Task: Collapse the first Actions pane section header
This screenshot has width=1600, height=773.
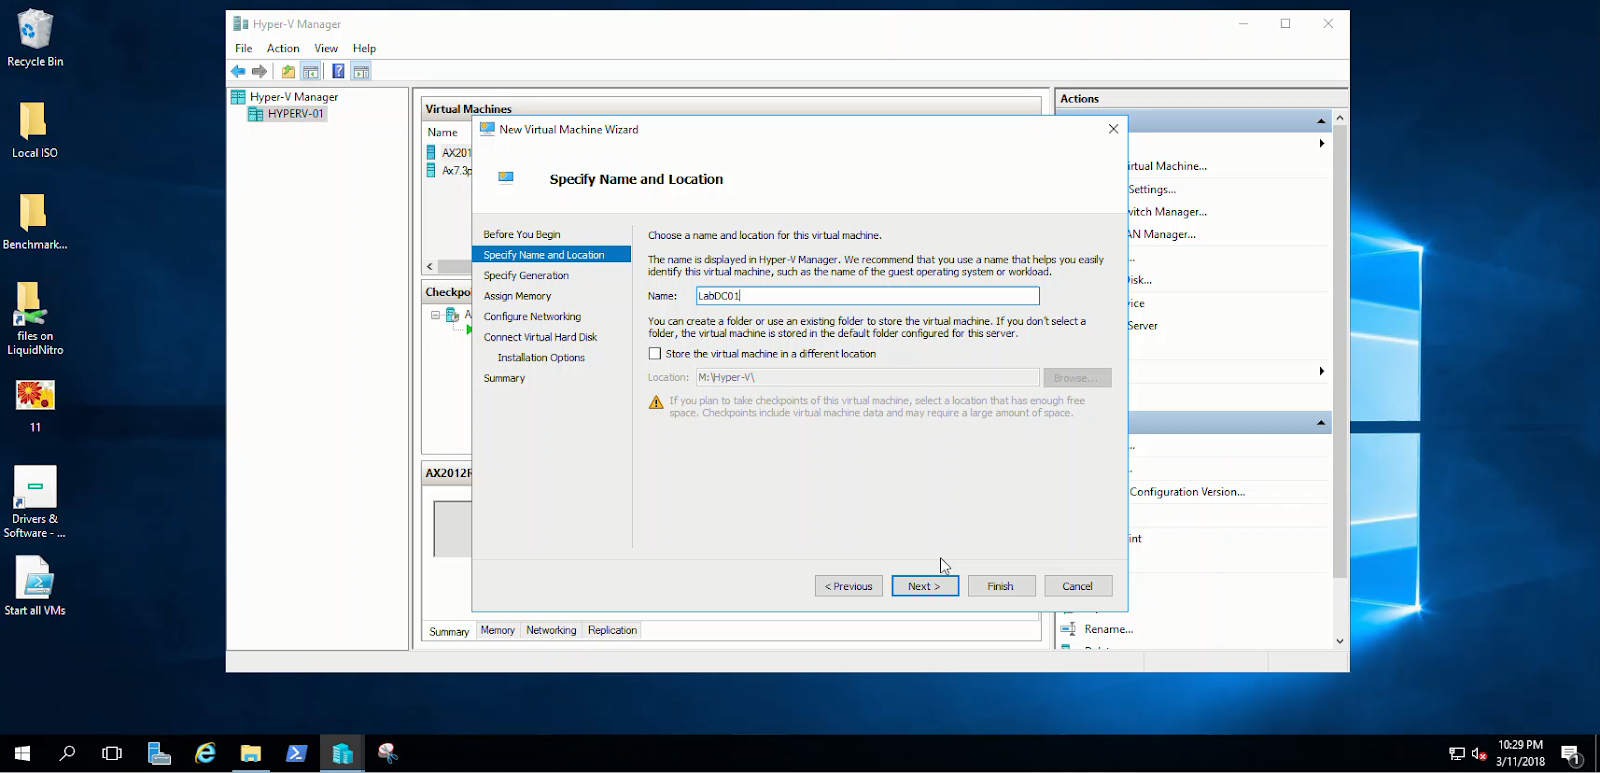Action: tap(1321, 121)
